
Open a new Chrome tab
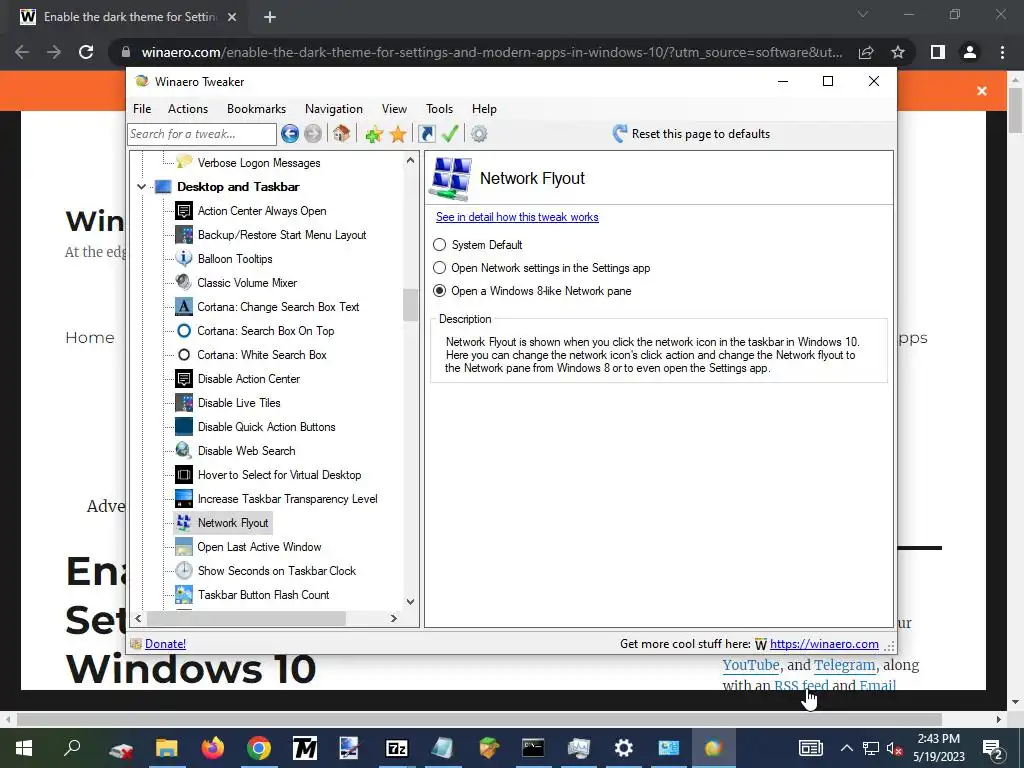coord(270,17)
